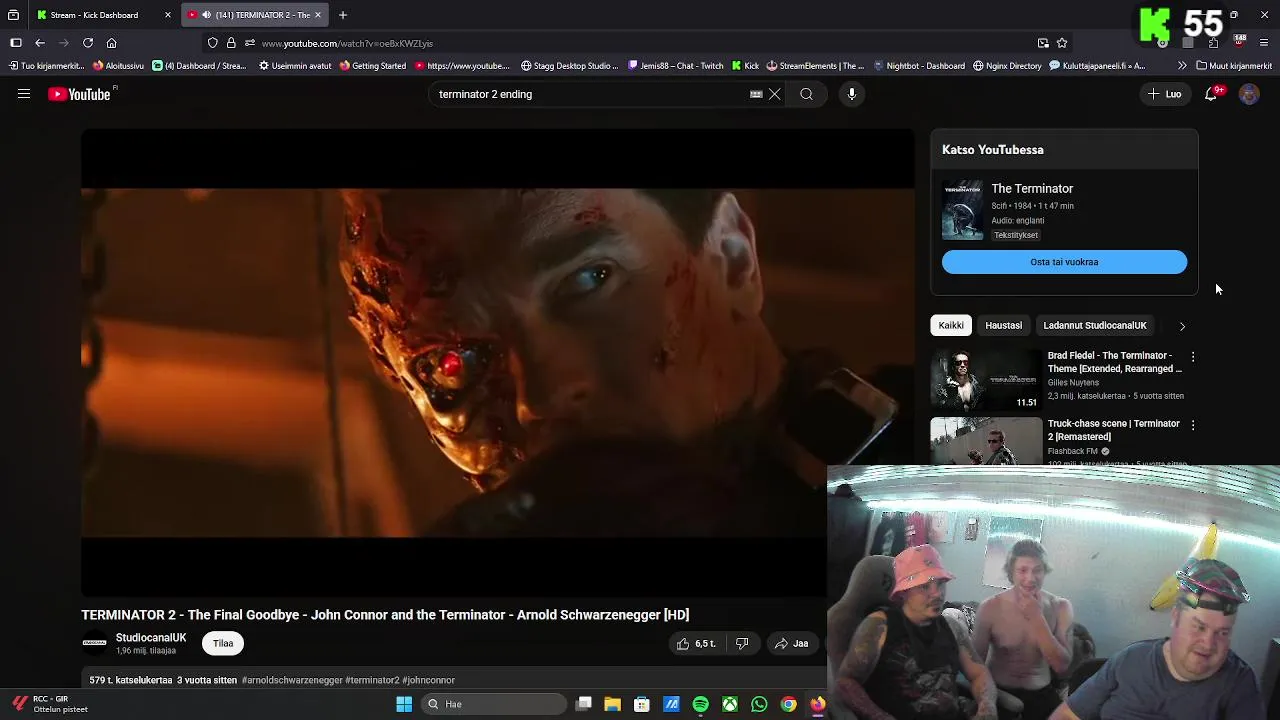The width and height of the screenshot is (1280, 720).
Task: Open Tuo kirjanmerkit bookmark item
Action: (x=46, y=66)
